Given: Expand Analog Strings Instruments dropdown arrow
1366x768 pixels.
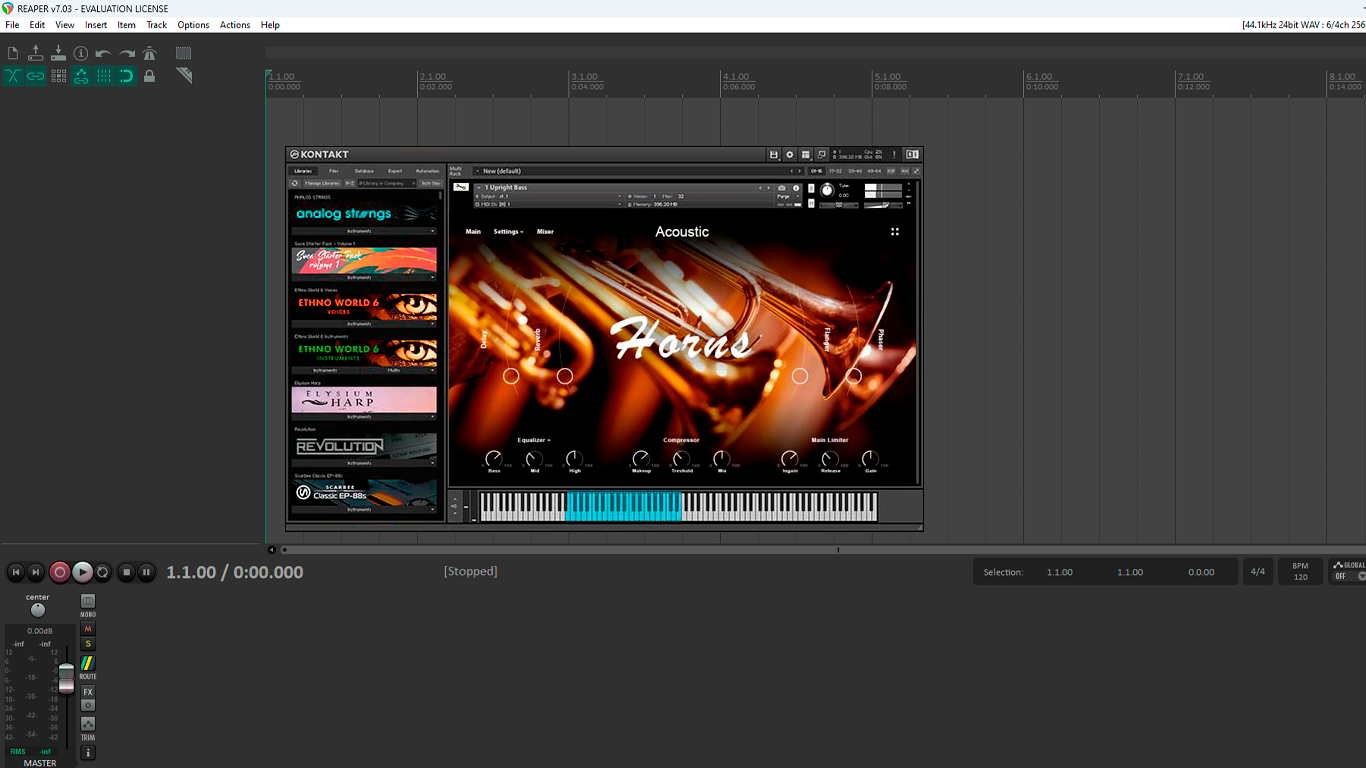Looking at the screenshot, I should click(x=433, y=231).
